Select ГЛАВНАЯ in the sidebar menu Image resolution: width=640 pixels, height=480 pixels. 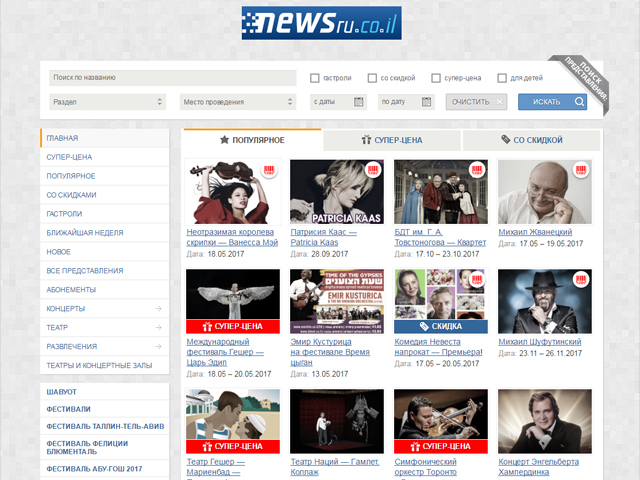[x=105, y=138]
